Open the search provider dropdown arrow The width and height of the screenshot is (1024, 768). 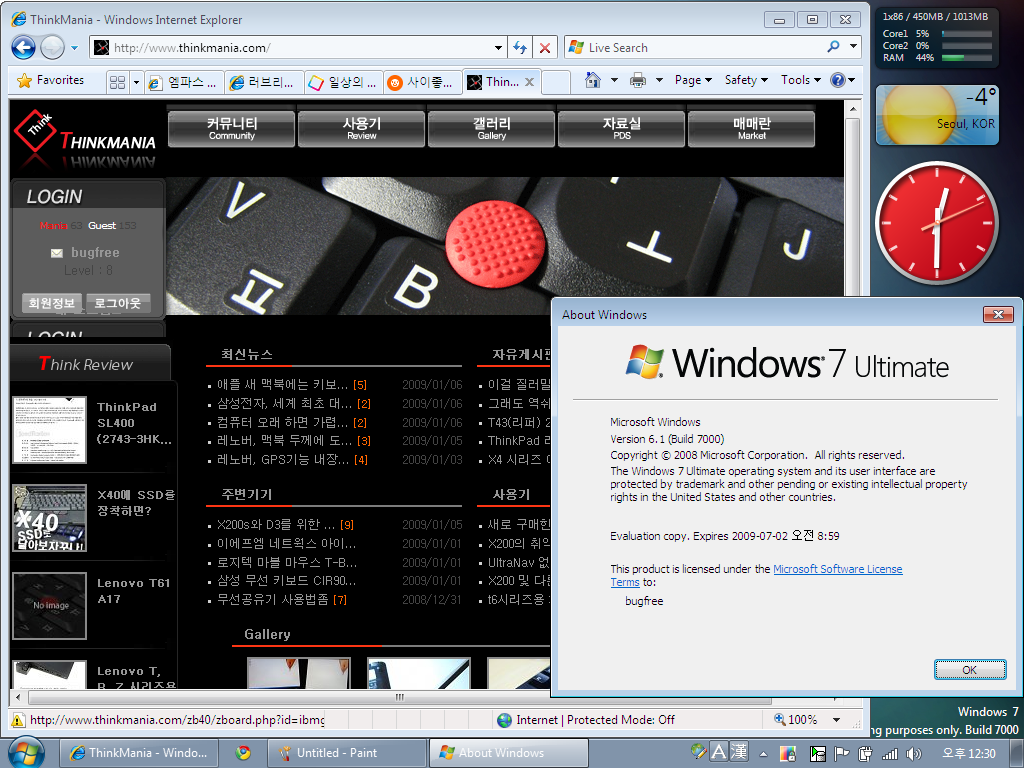click(853, 47)
